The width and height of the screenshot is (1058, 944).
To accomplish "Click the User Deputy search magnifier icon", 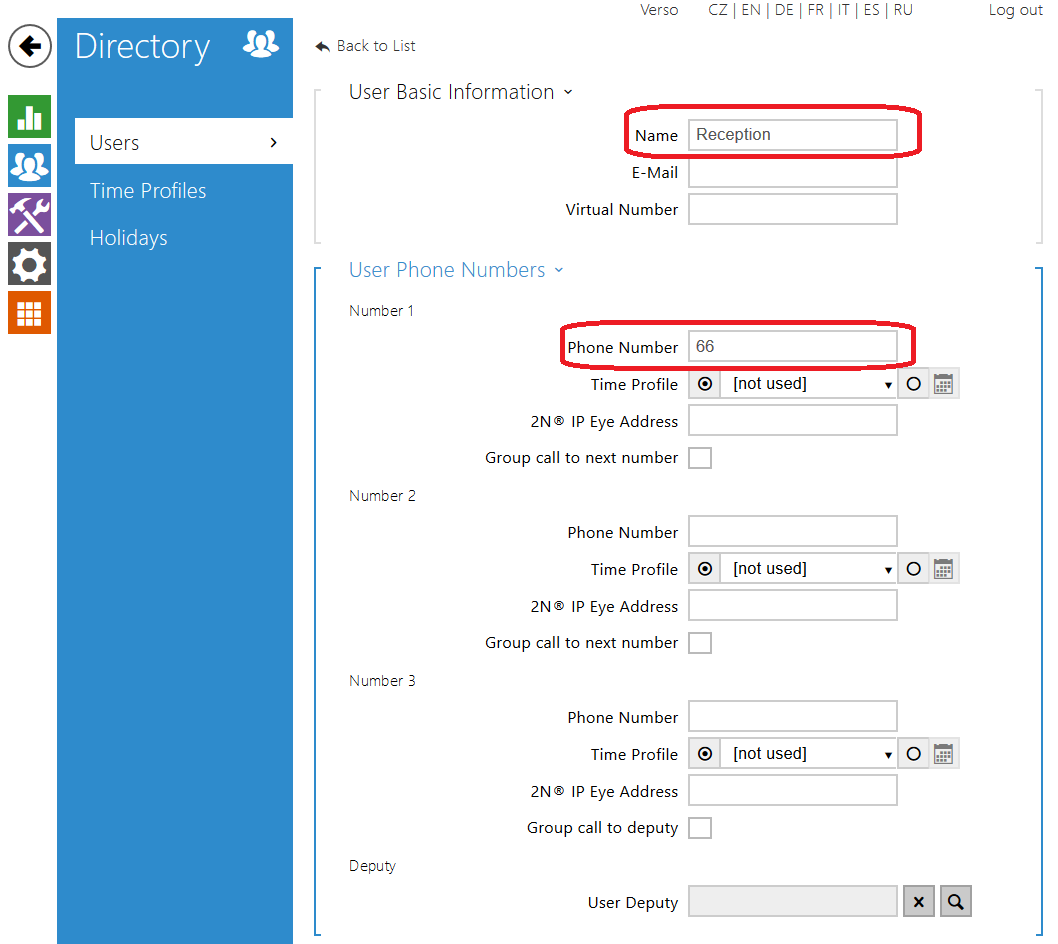I will point(955,902).
